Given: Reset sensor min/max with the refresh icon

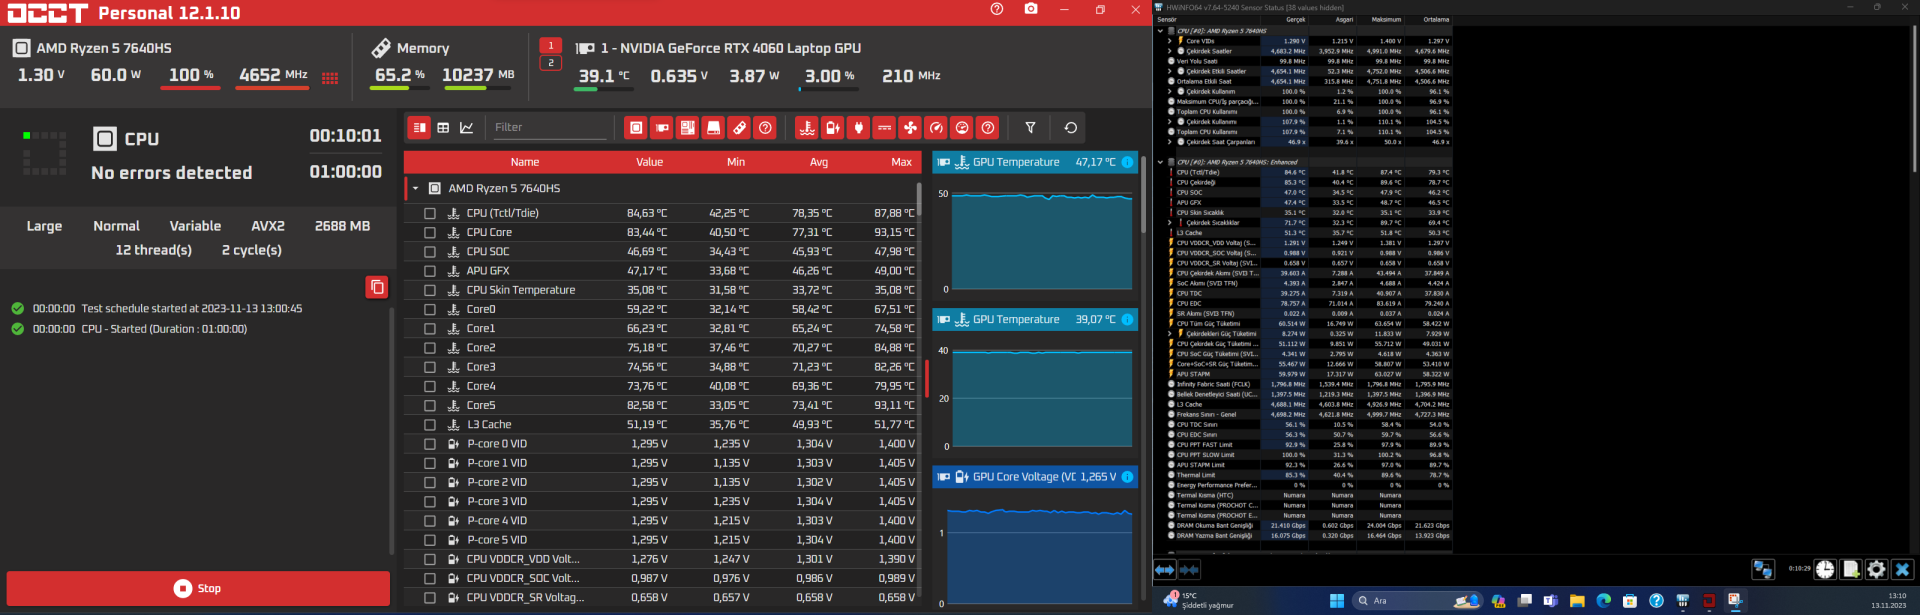Looking at the screenshot, I should (1071, 128).
